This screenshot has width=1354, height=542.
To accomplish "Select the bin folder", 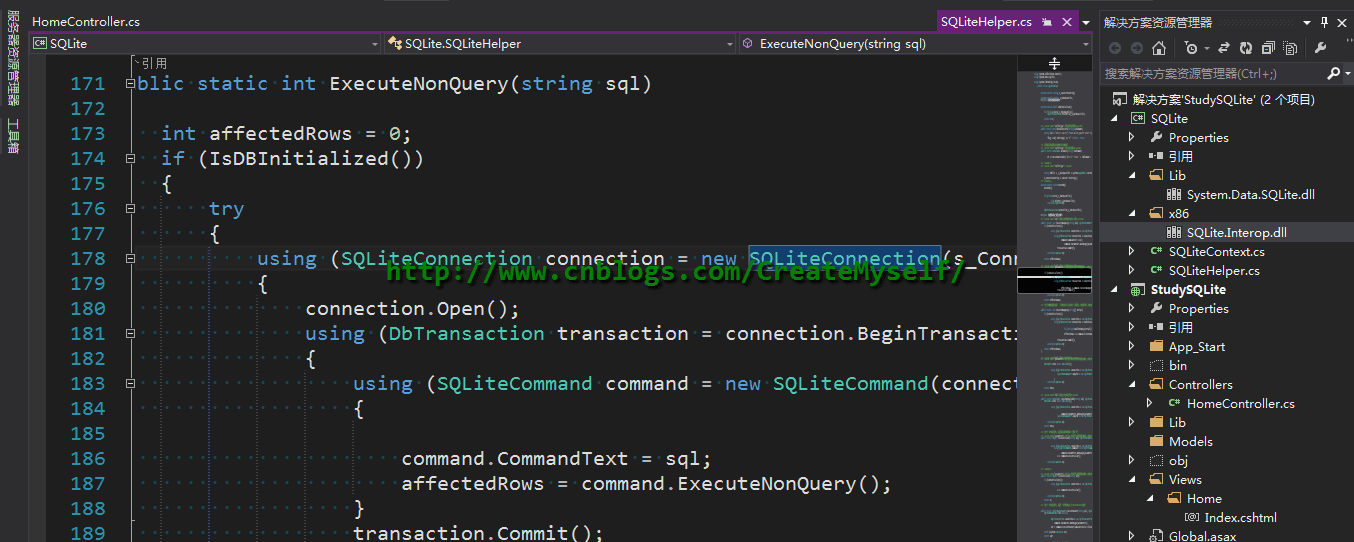I will click(x=1177, y=365).
